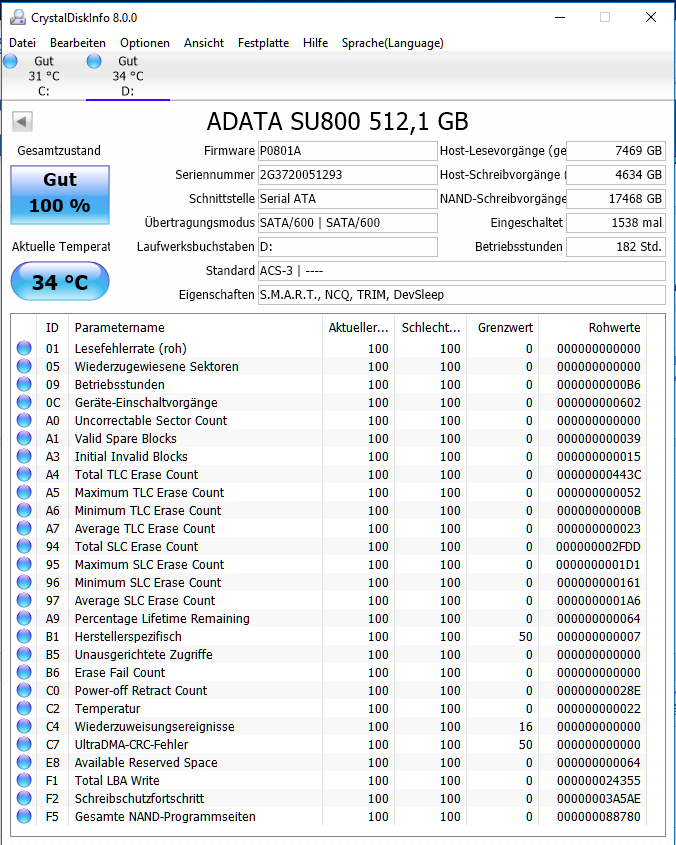Select the Total LBA Write row text
676x845 pixels.
(117, 780)
